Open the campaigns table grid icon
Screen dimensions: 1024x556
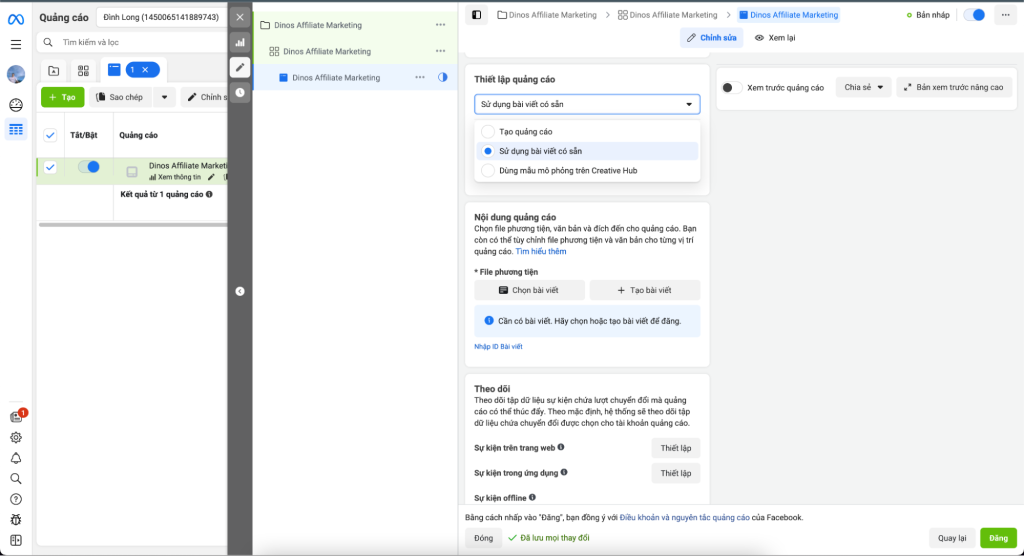pyautogui.click(x=16, y=129)
